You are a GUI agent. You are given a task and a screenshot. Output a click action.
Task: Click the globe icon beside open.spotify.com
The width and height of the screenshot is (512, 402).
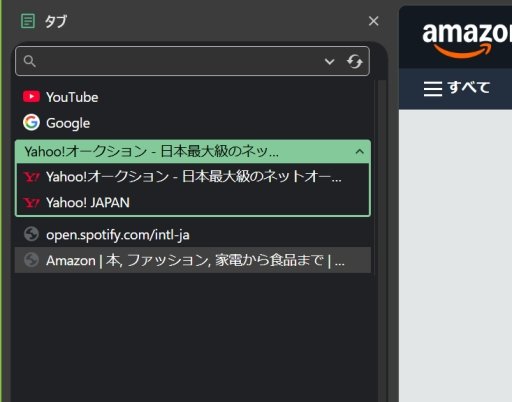coord(31,234)
